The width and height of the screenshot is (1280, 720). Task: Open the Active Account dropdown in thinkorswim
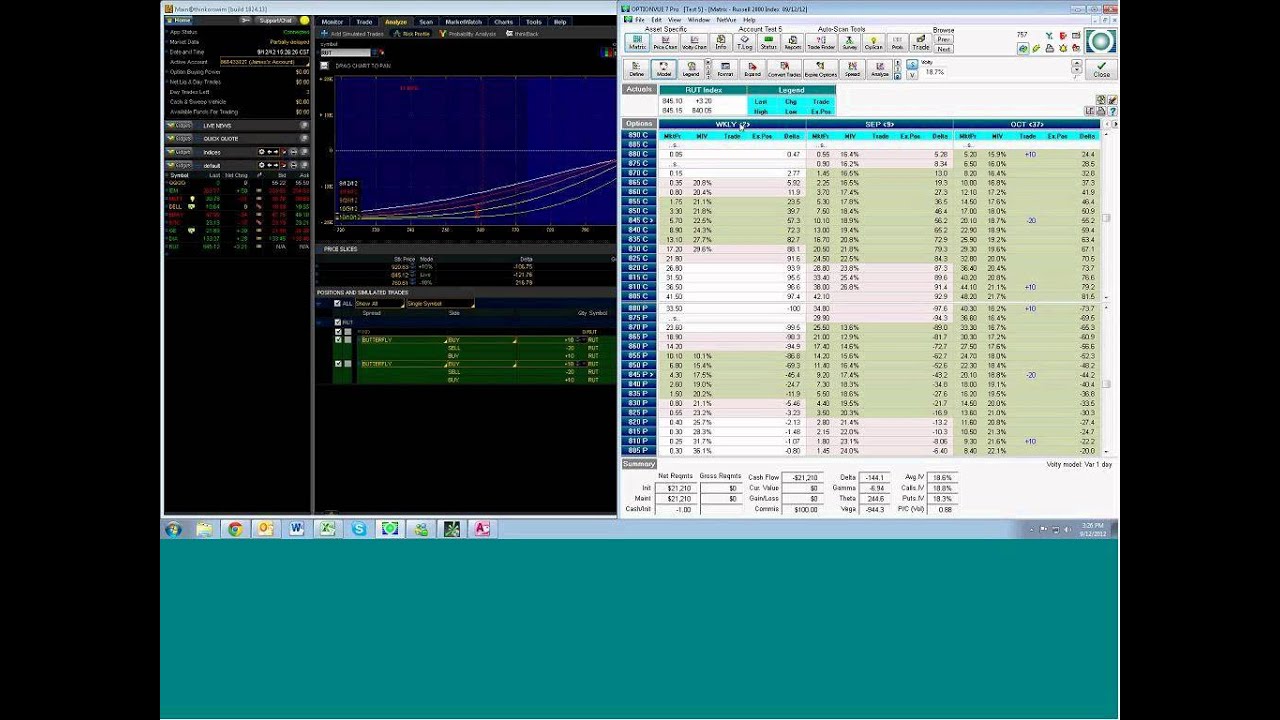coord(264,62)
